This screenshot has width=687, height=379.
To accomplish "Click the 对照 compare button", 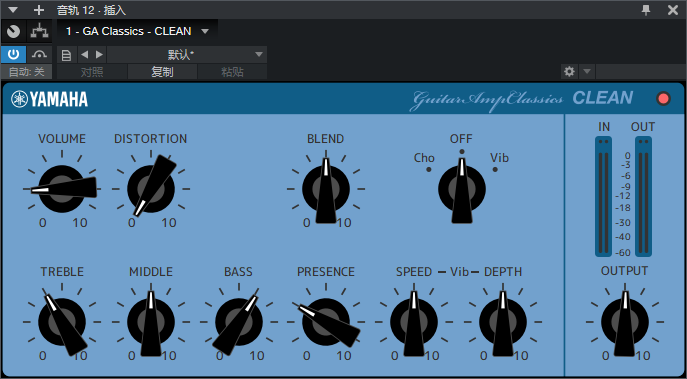I will pos(92,72).
